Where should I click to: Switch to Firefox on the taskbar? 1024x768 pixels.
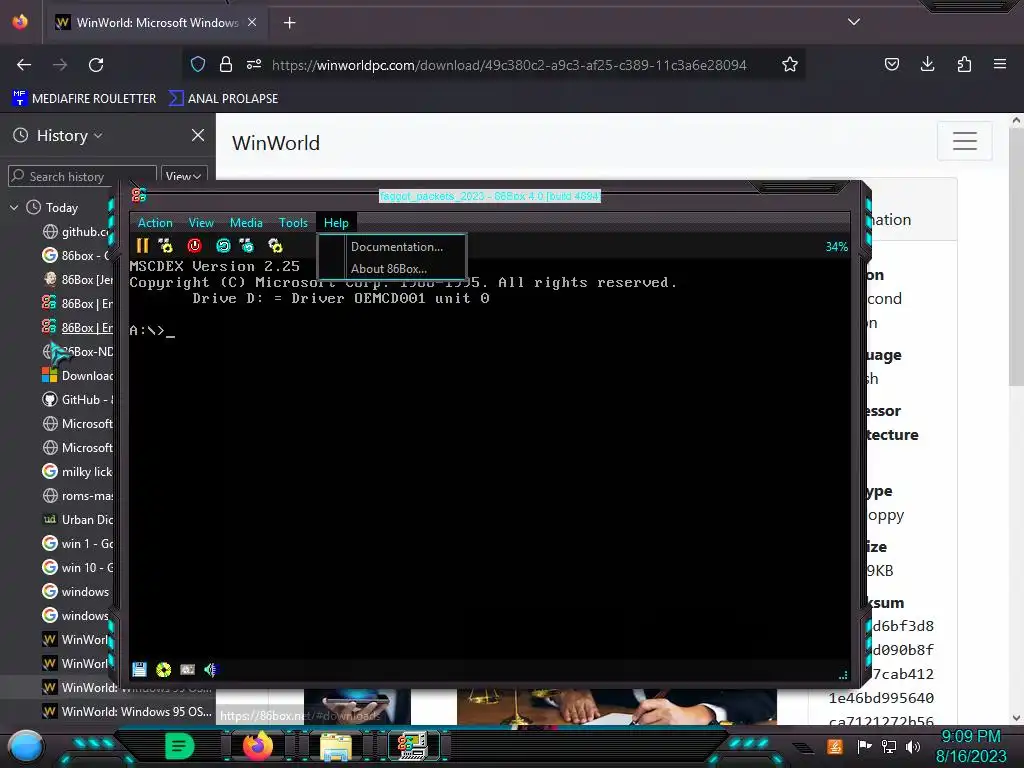click(257, 746)
